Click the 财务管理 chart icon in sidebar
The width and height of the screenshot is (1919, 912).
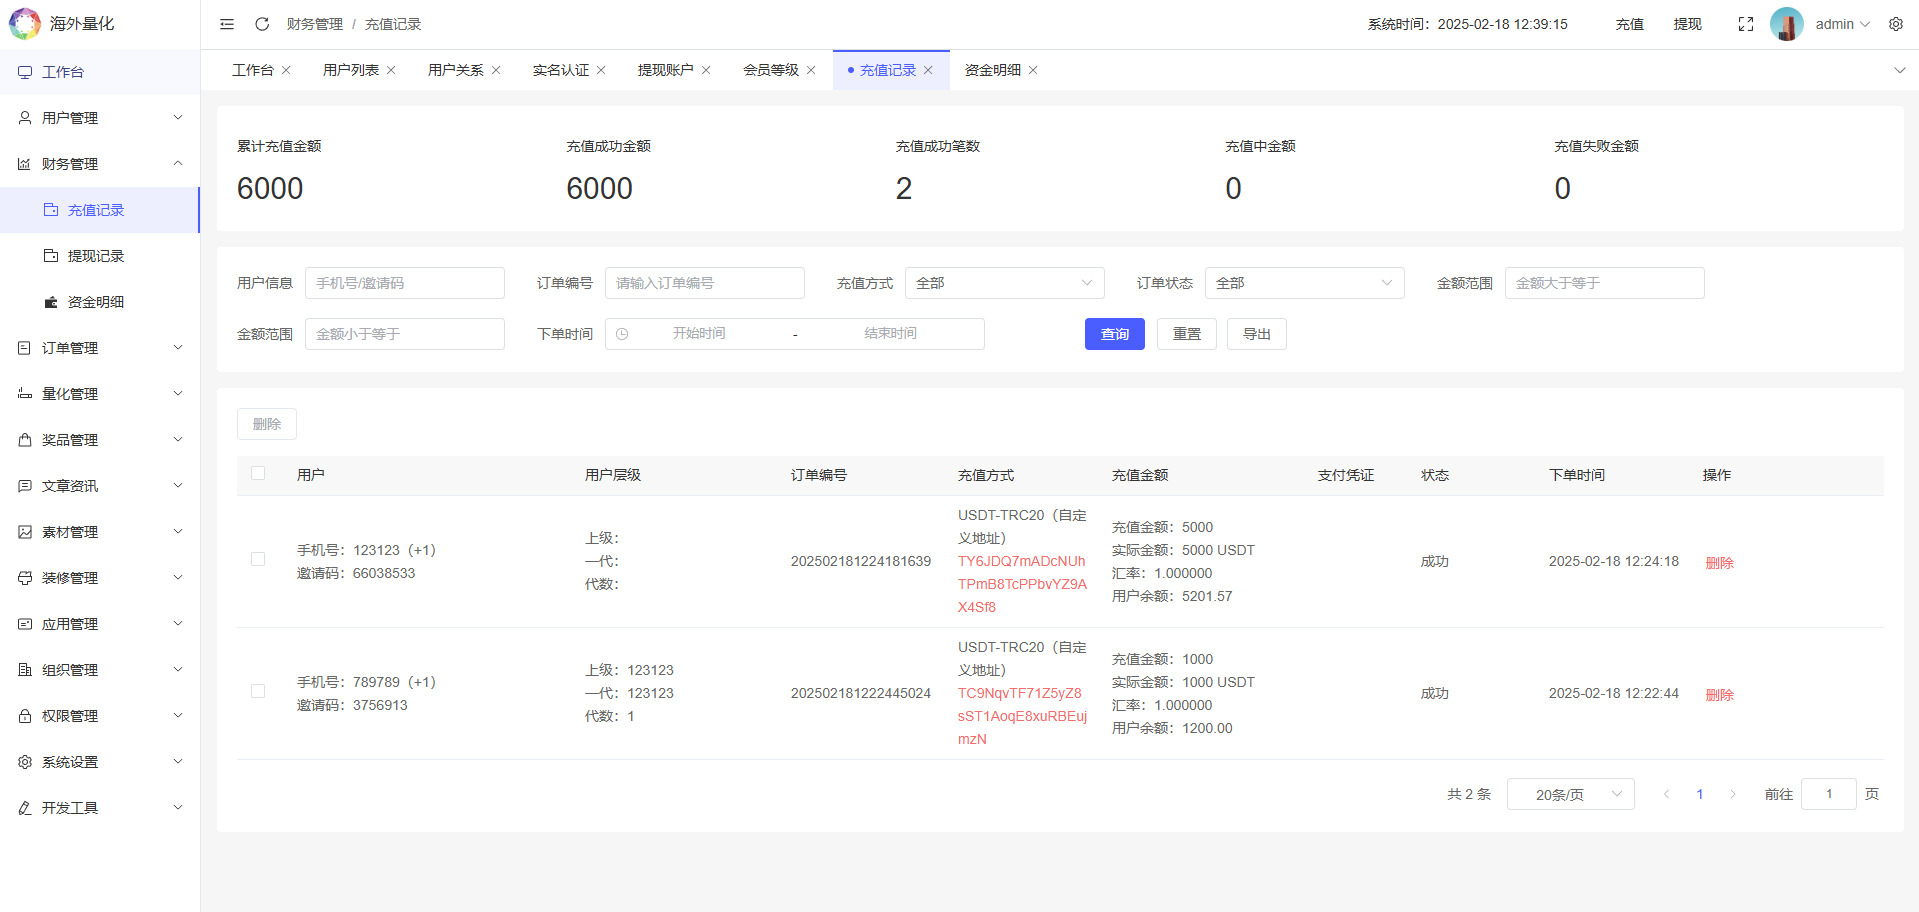[x=25, y=163]
